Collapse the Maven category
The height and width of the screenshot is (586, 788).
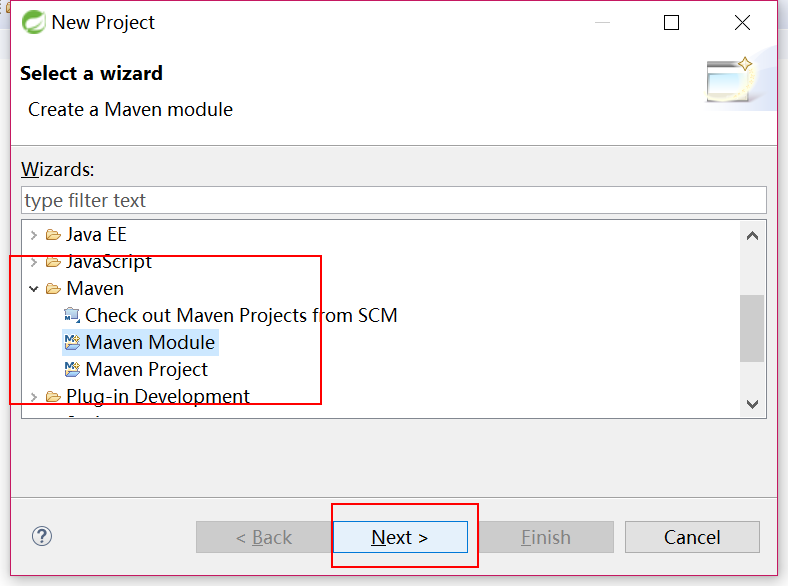tap(34, 288)
